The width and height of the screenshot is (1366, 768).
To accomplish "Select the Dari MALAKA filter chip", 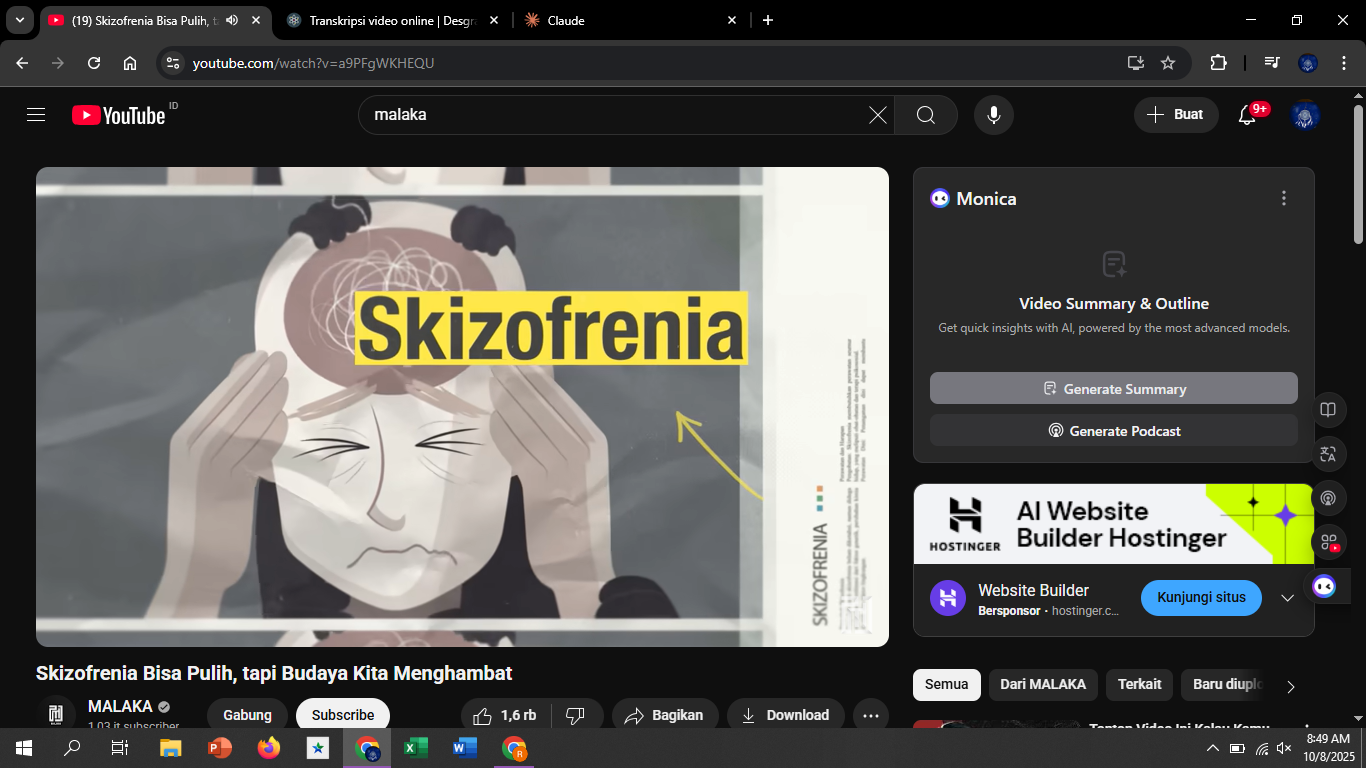I will pos(1043,684).
